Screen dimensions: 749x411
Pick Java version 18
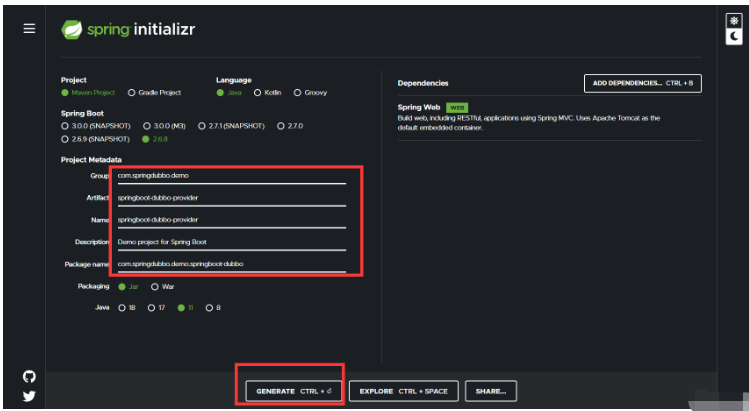tap(127, 308)
